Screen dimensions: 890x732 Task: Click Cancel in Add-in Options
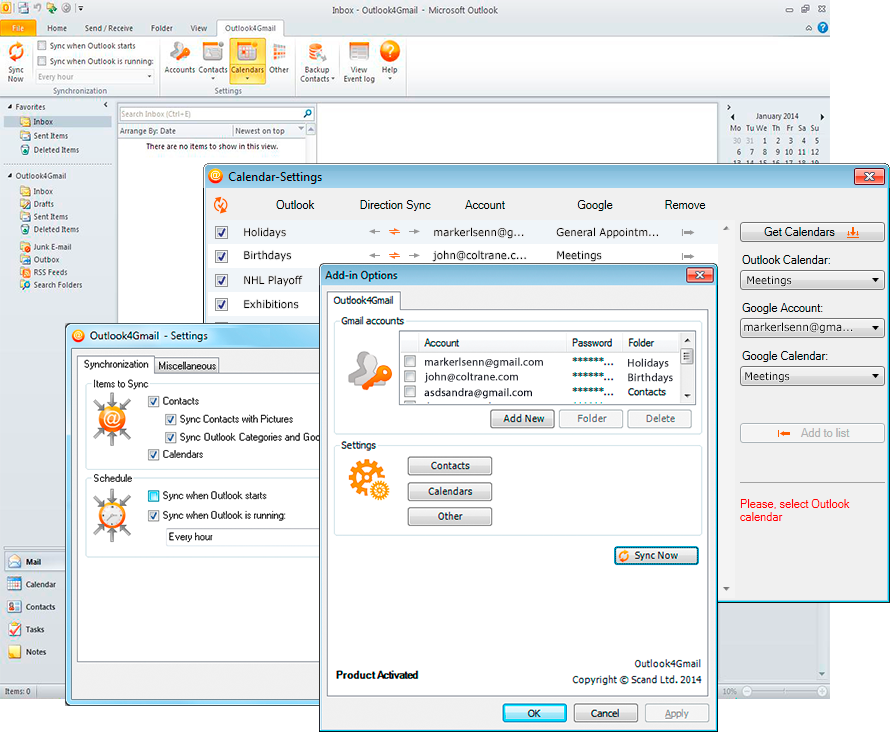point(605,713)
